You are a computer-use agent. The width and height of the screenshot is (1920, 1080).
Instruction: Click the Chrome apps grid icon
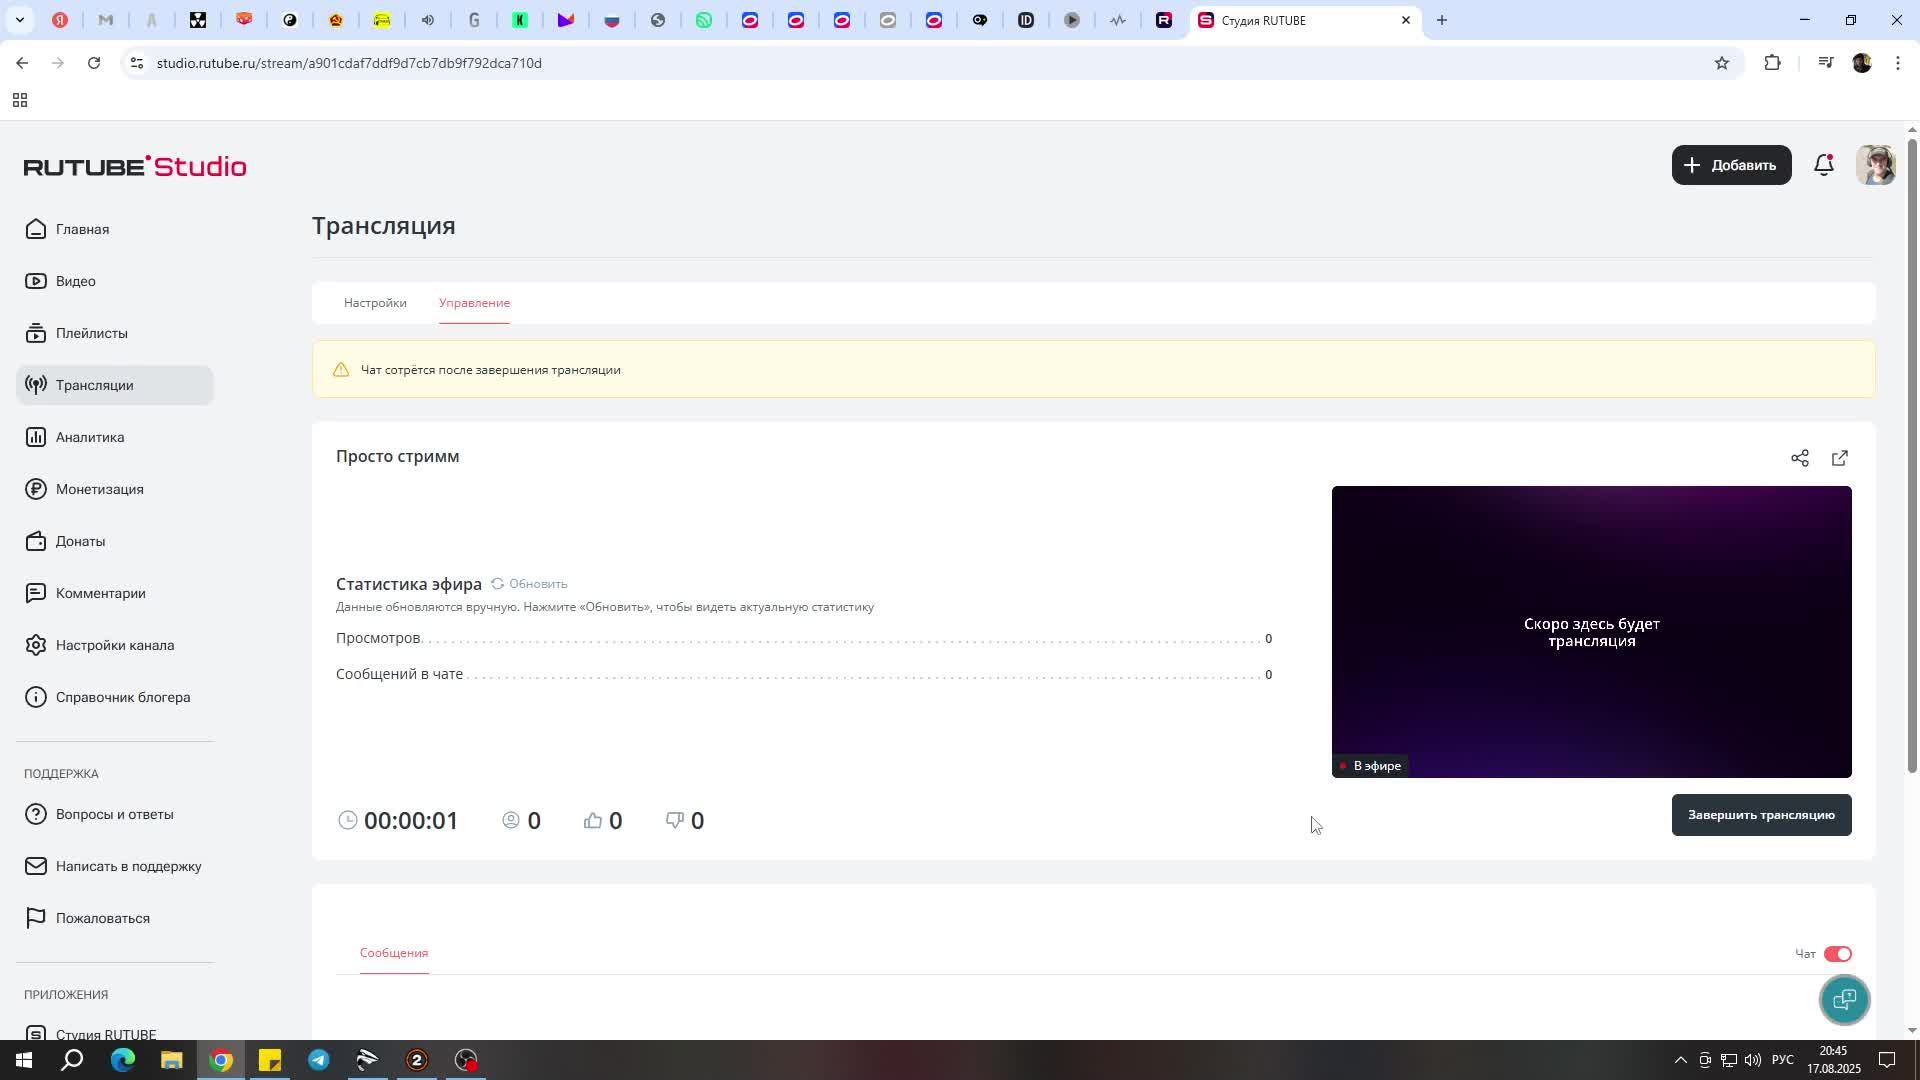click(x=19, y=100)
